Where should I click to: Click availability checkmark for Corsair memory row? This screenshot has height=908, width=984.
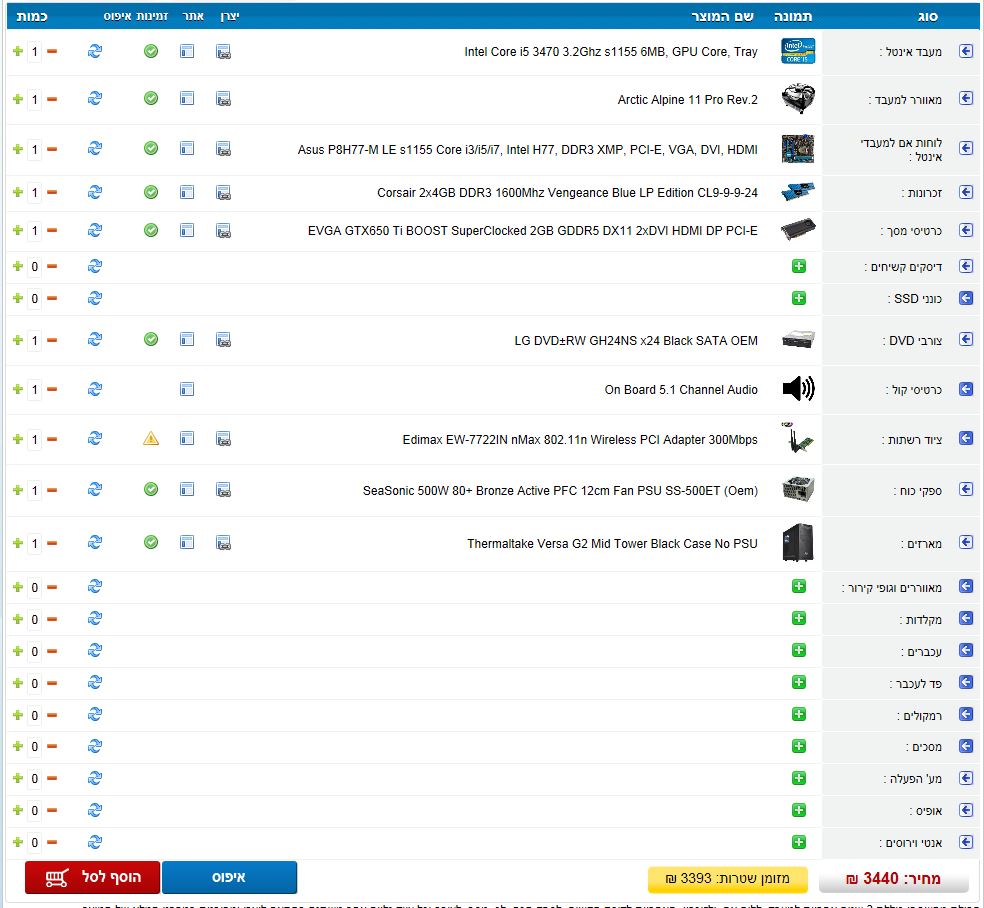click(x=151, y=192)
